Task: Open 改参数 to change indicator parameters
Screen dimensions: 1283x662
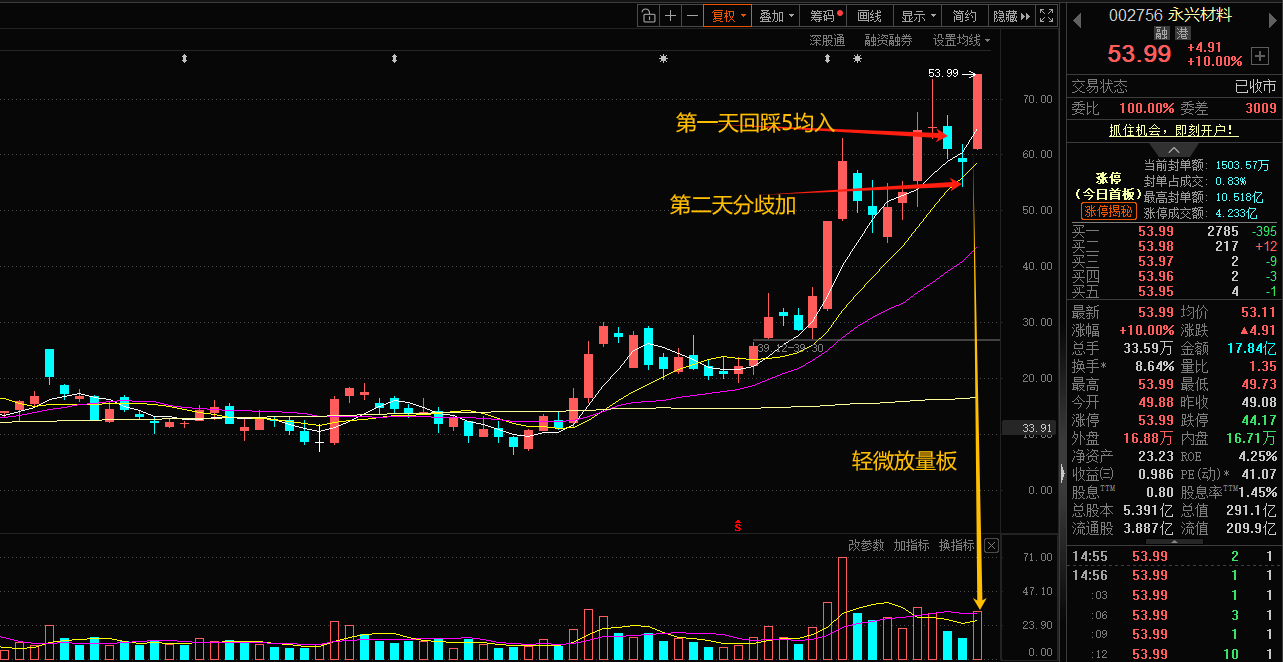Action: [x=866, y=545]
